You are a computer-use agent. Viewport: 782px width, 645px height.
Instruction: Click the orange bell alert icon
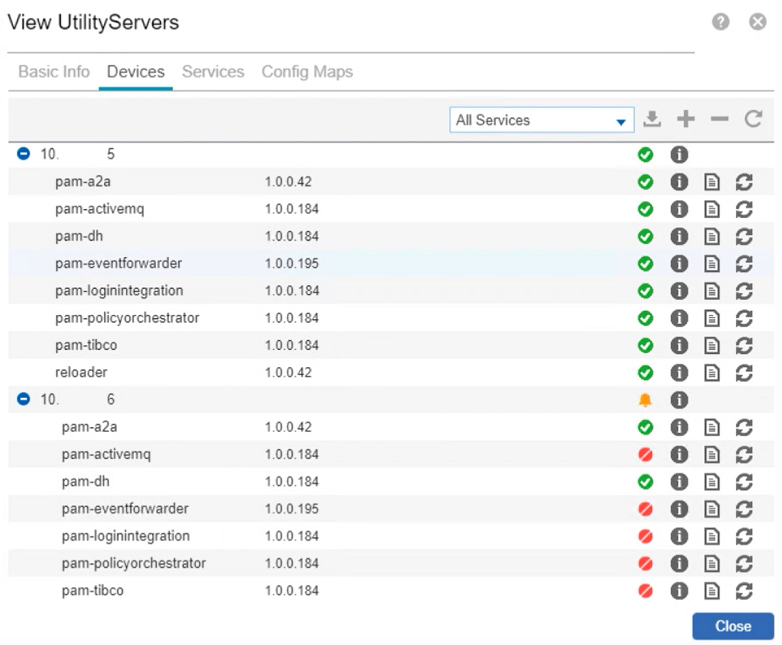coord(645,400)
